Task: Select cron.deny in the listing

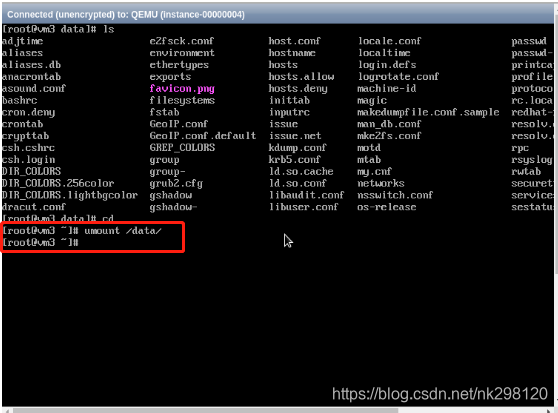Action: pyautogui.click(x=28, y=112)
